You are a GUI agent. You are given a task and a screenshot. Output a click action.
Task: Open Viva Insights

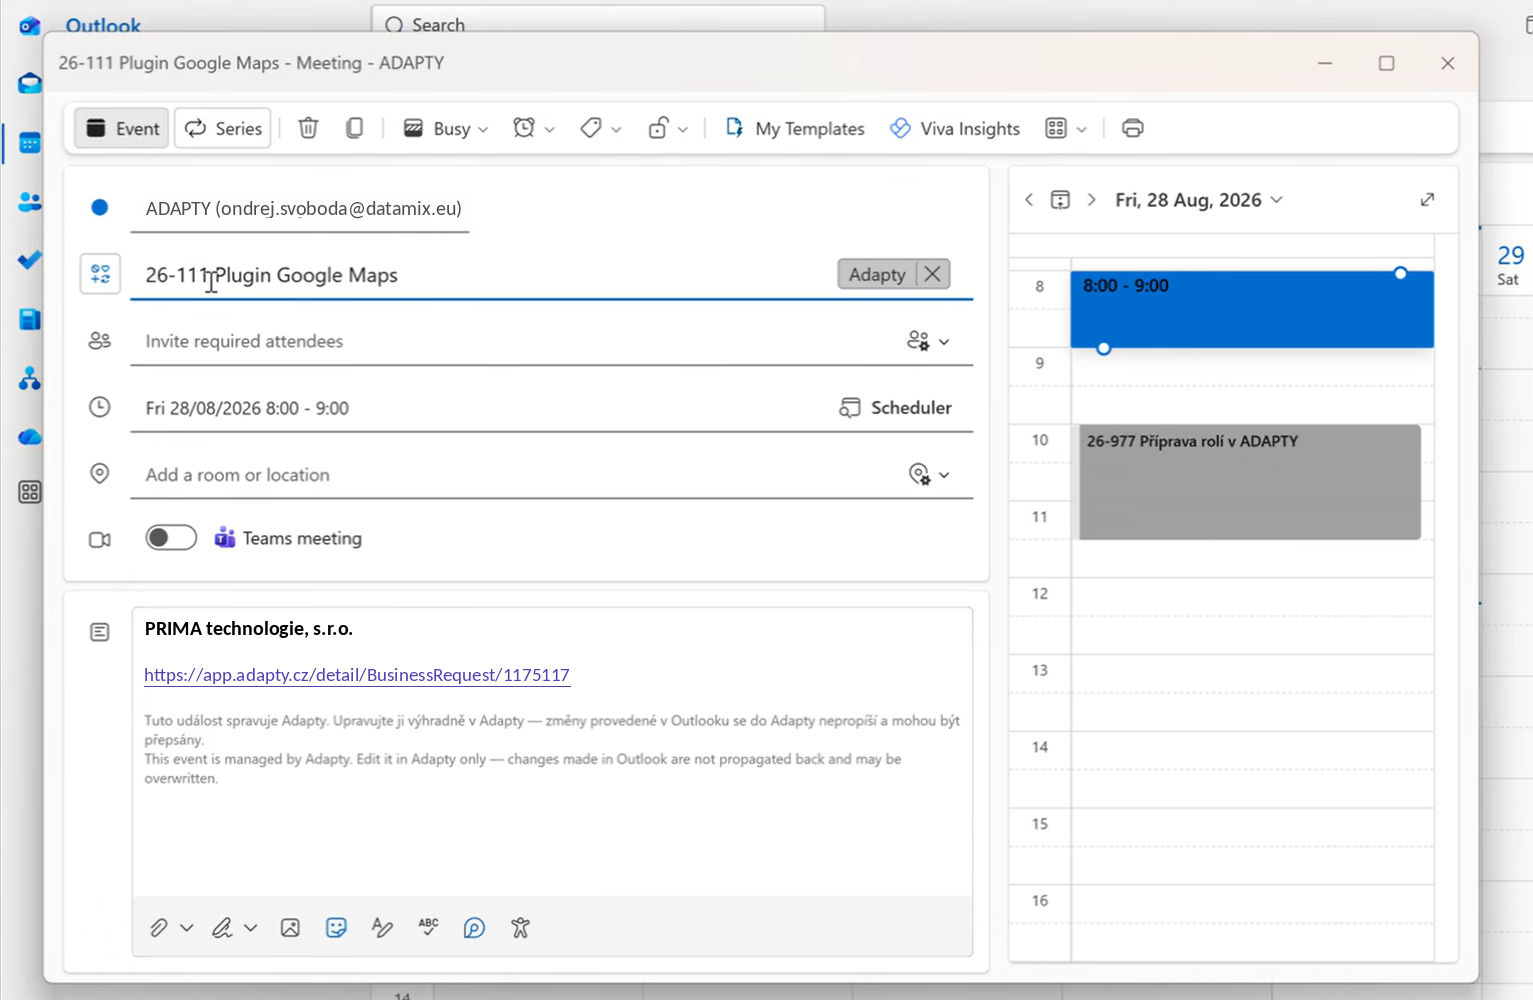pyautogui.click(x=955, y=128)
